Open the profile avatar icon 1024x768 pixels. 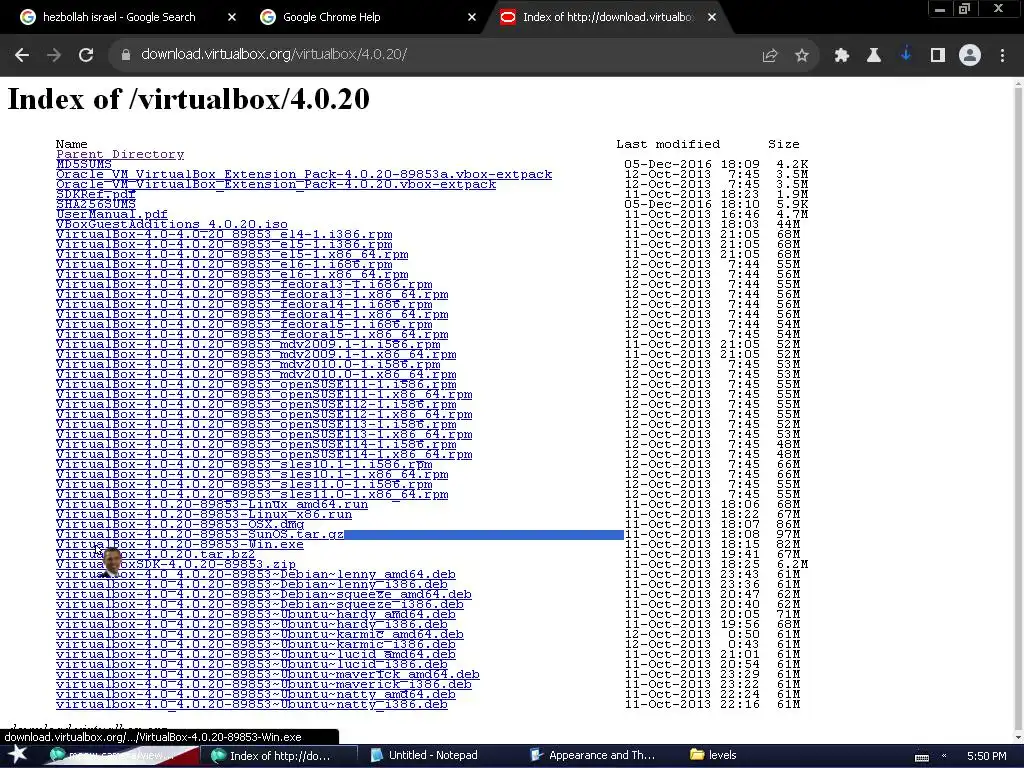coord(970,56)
